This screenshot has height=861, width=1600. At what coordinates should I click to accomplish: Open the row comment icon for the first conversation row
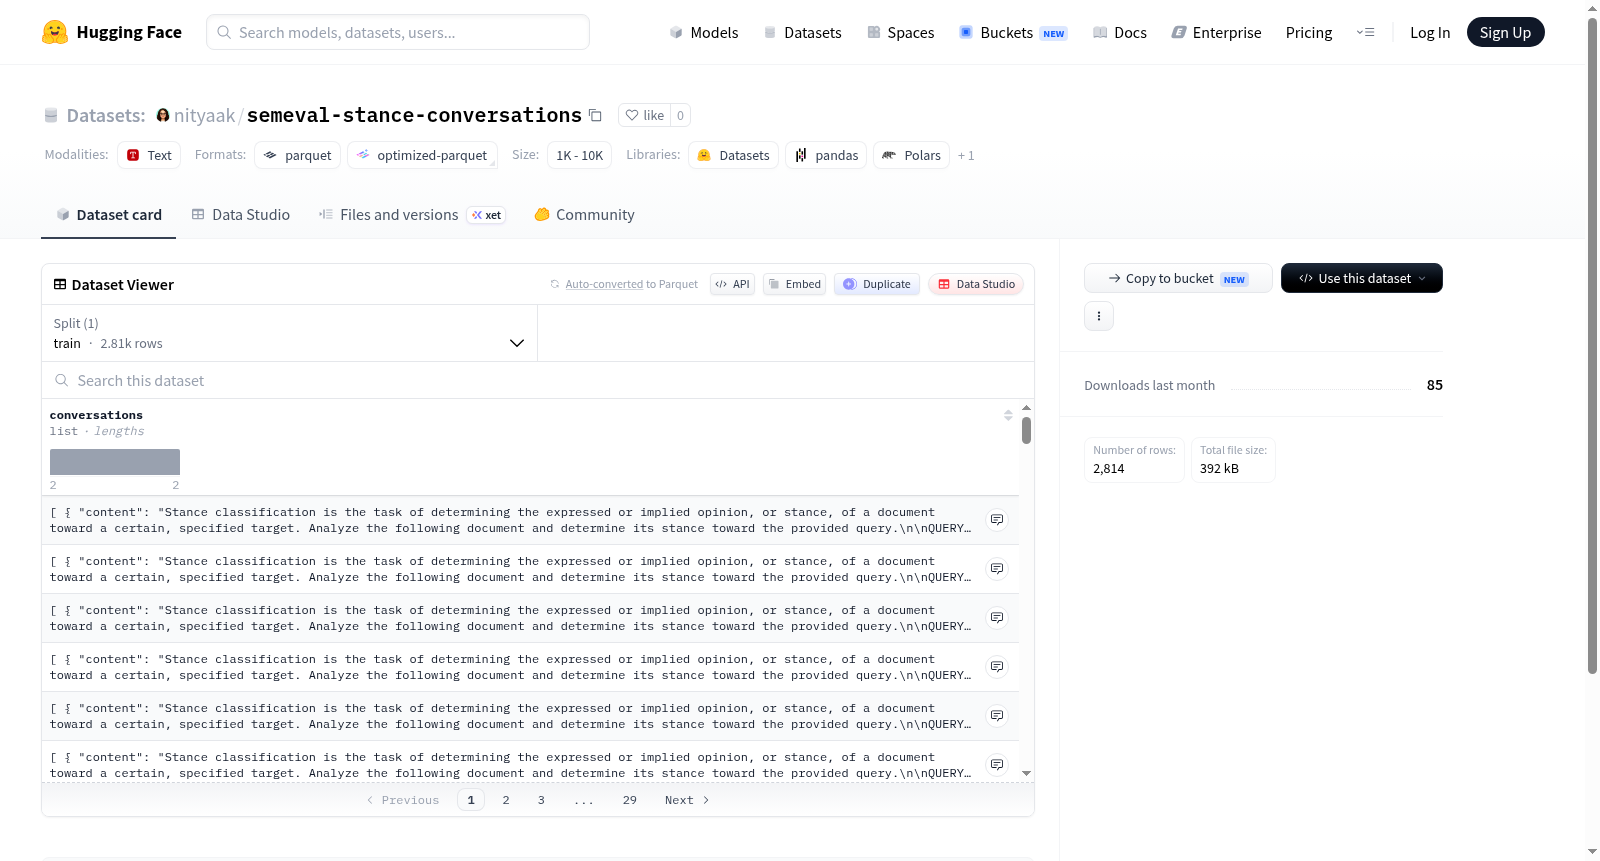point(997,520)
